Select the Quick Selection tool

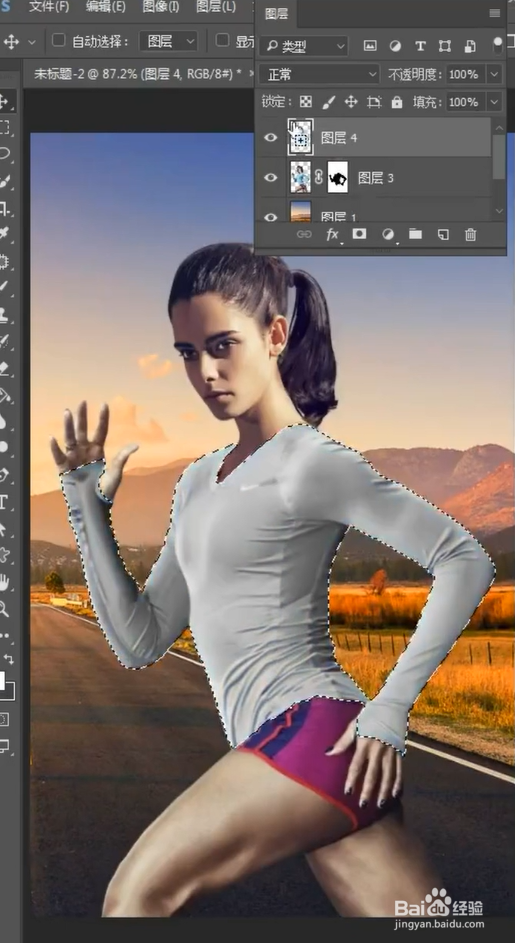[x=4, y=181]
